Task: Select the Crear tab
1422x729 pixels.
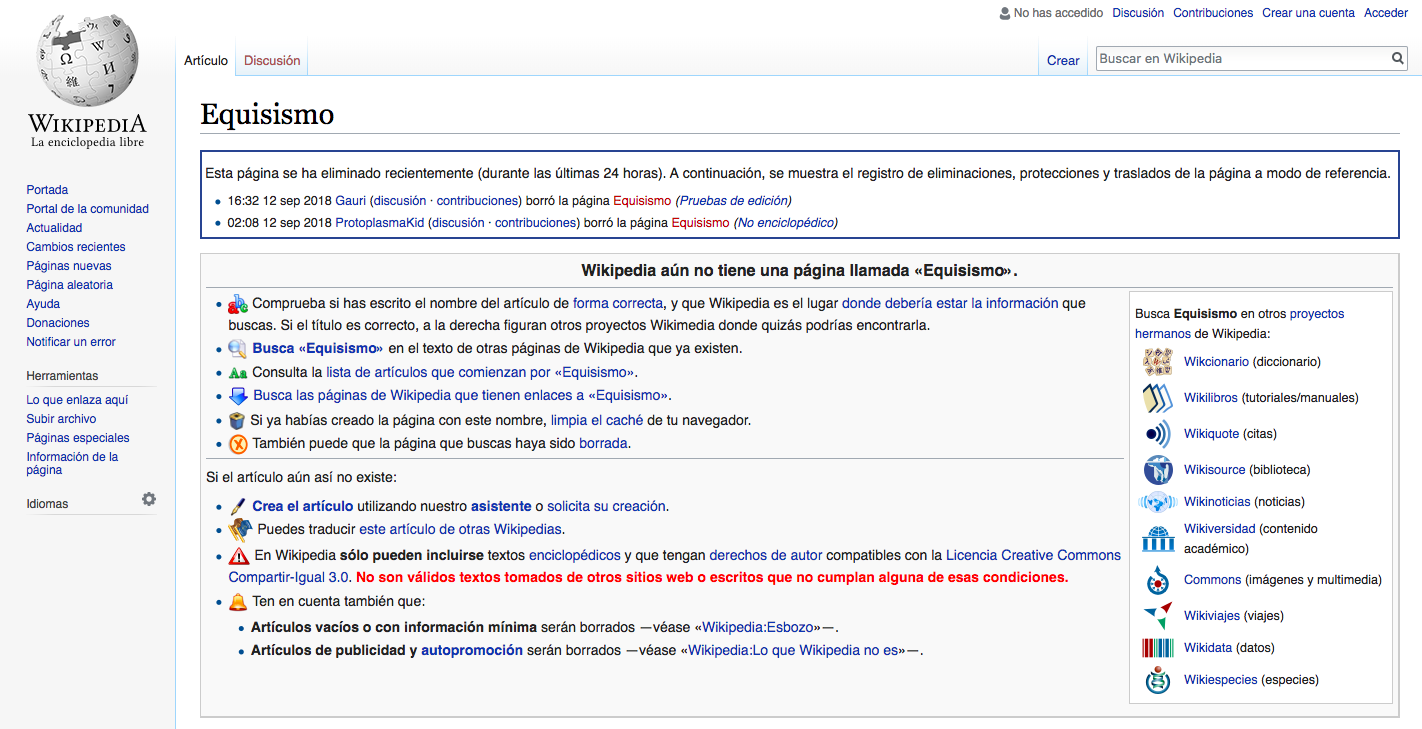Action: coord(1063,61)
